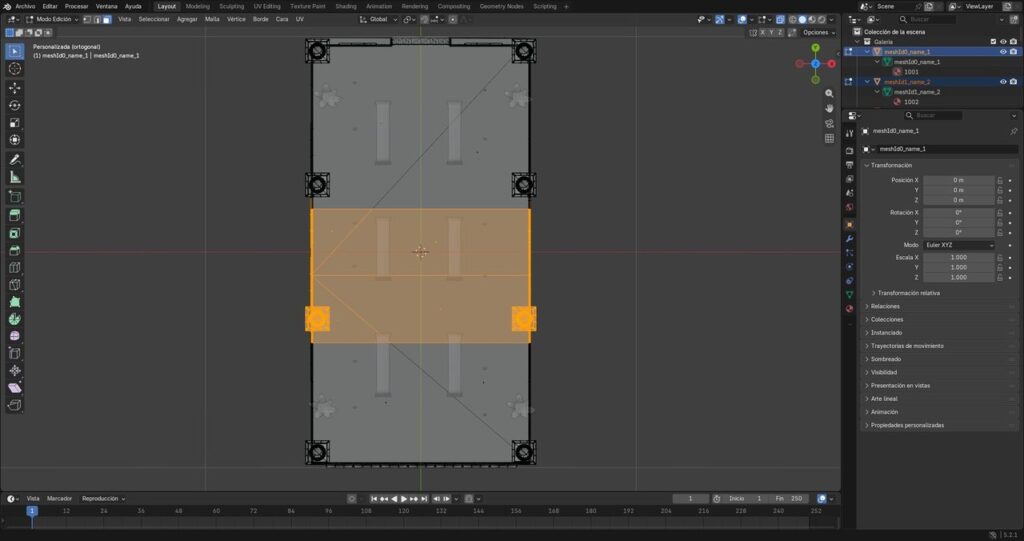Open the Modo Edición mode dropdown
The image size is (1024, 541).
[52, 20]
